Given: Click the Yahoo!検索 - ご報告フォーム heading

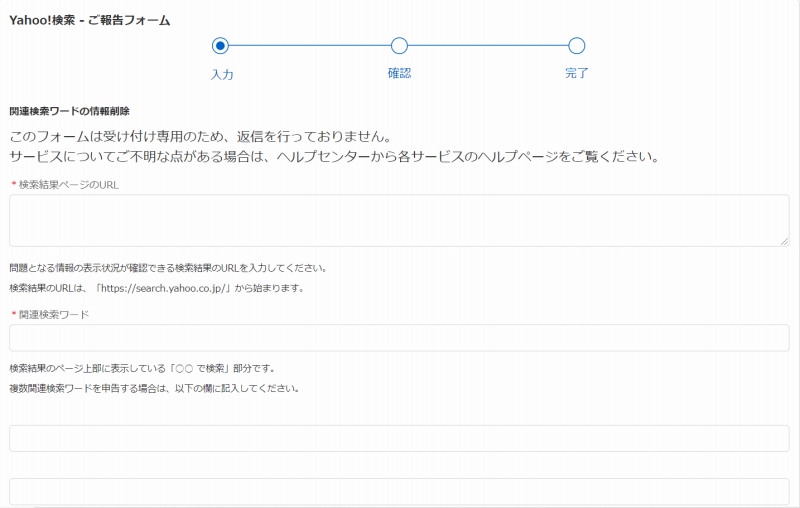Looking at the screenshot, I should [90, 20].
